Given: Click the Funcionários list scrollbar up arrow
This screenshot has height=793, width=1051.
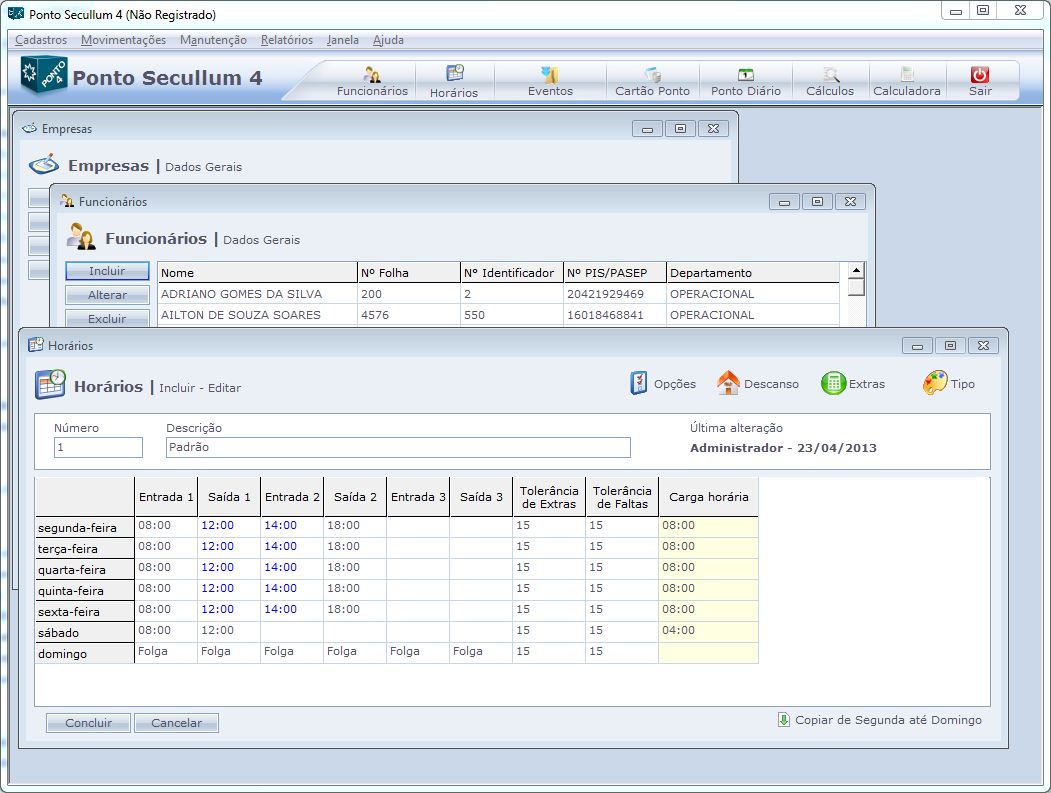Looking at the screenshot, I should [x=856, y=270].
